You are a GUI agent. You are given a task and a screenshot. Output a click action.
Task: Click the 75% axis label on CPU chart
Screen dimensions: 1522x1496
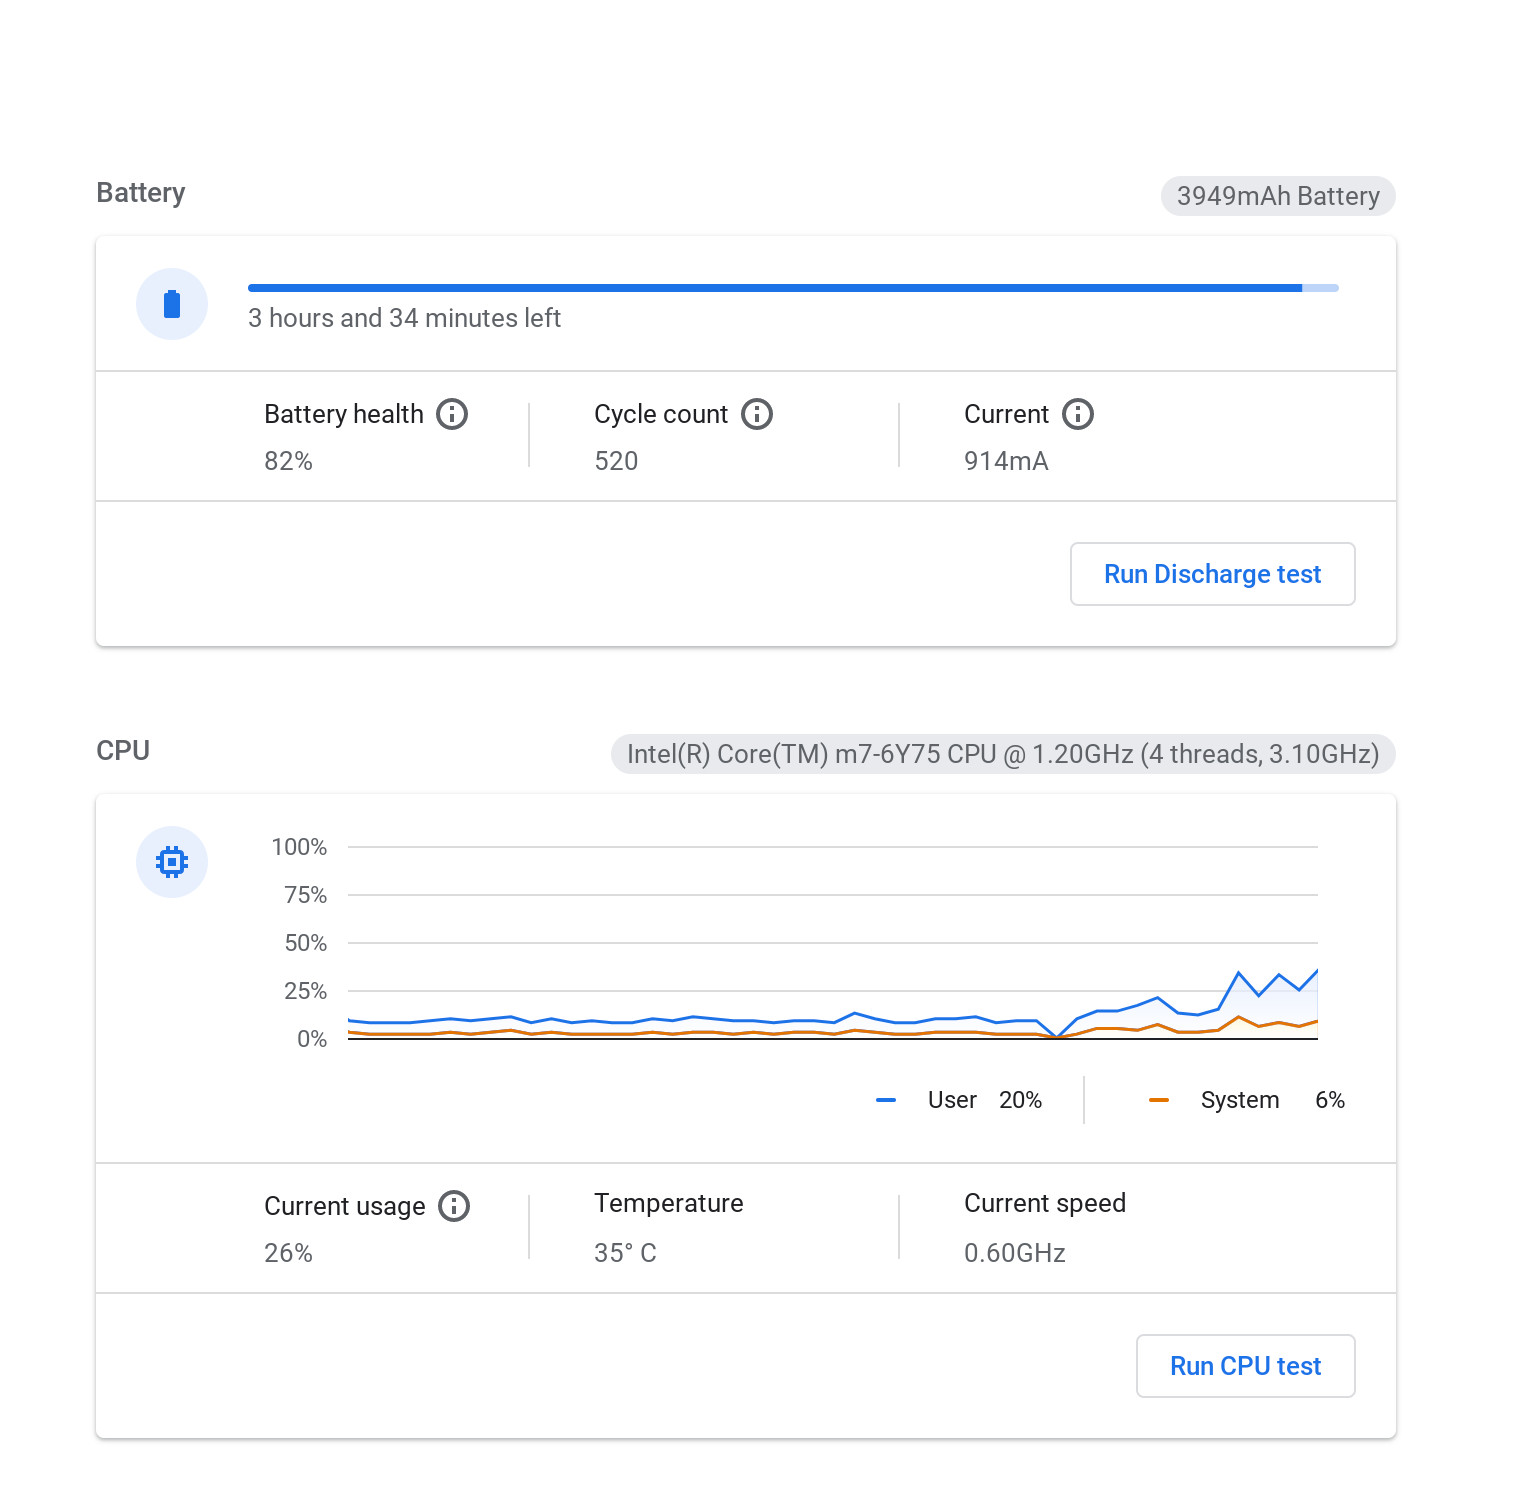305,895
